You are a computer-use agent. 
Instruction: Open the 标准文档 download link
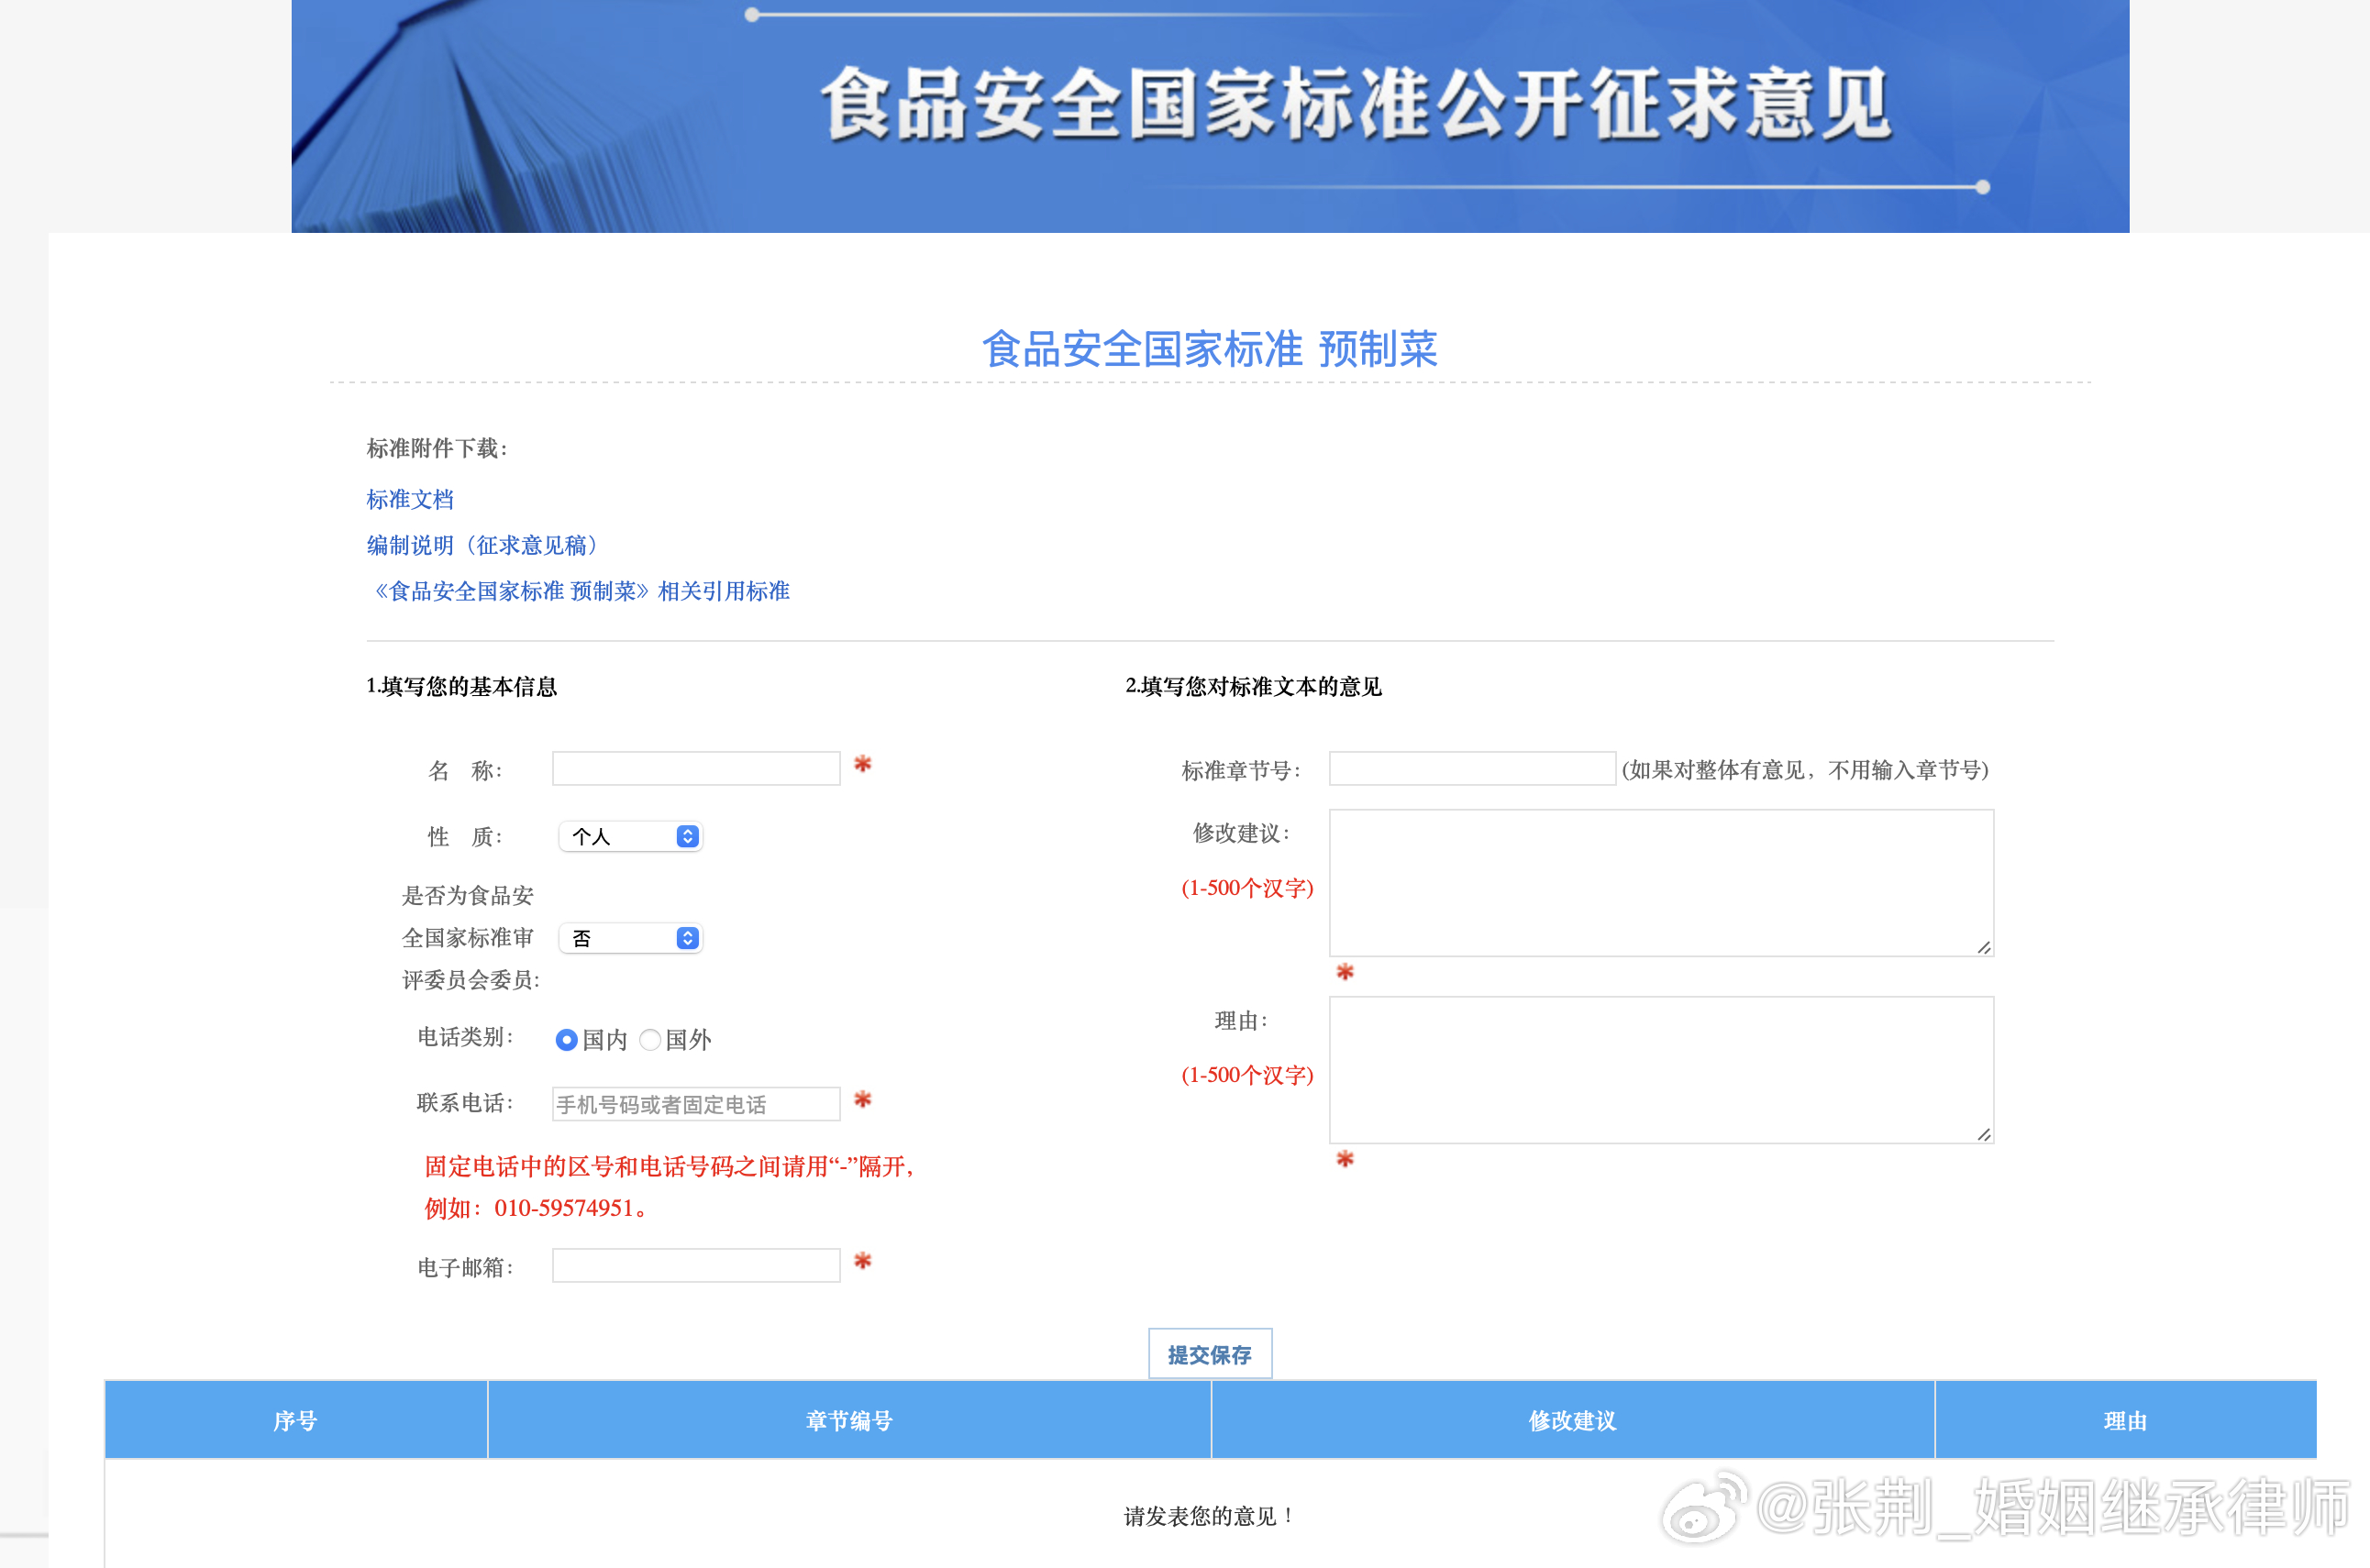pos(410,499)
